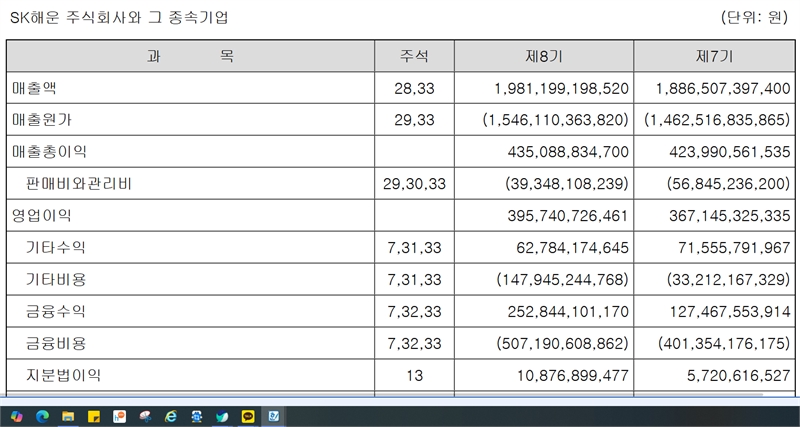Select the 영업이익 row label
Screen dimensions: 800x427
[x=41, y=215]
